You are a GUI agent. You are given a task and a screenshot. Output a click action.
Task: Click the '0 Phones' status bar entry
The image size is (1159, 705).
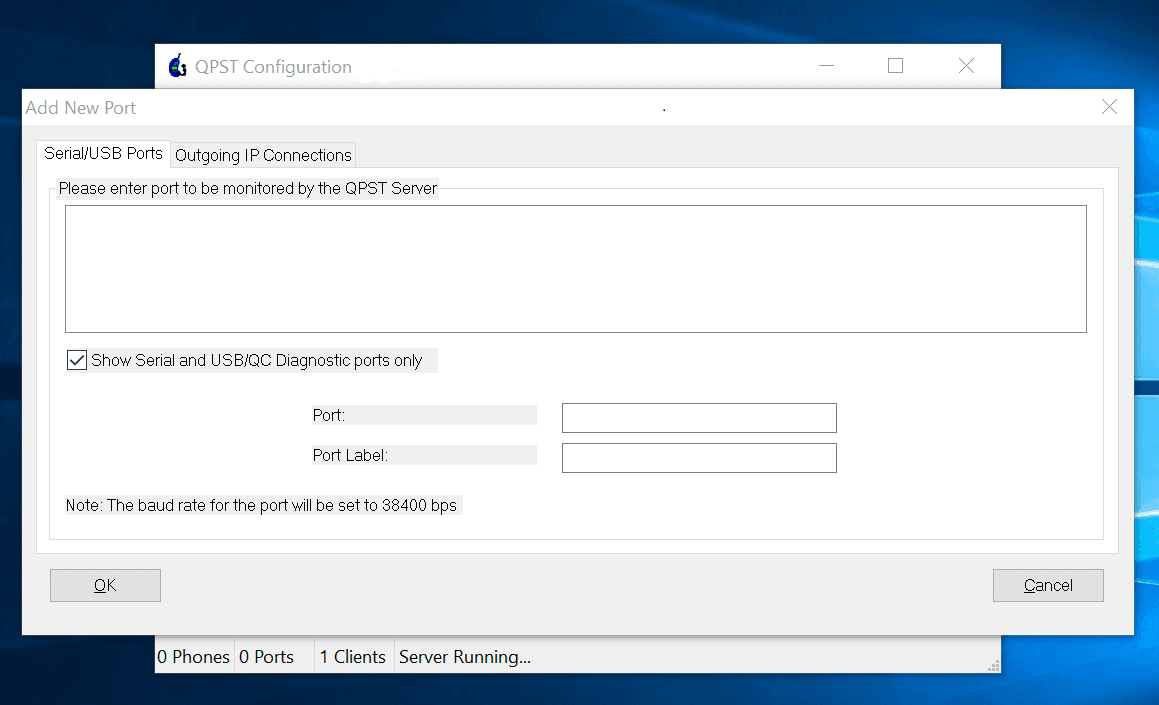click(x=194, y=657)
